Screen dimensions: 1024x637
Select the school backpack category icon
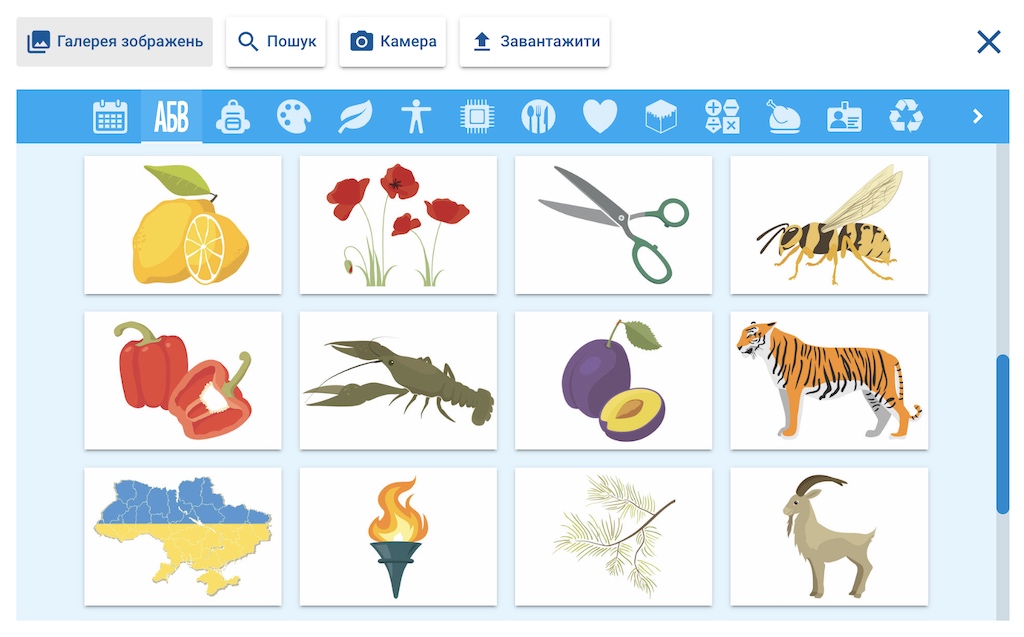click(x=232, y=117)
